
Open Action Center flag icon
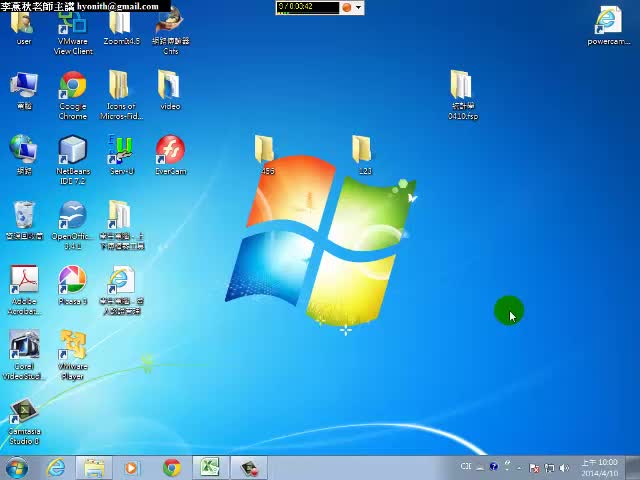[534, 468]
